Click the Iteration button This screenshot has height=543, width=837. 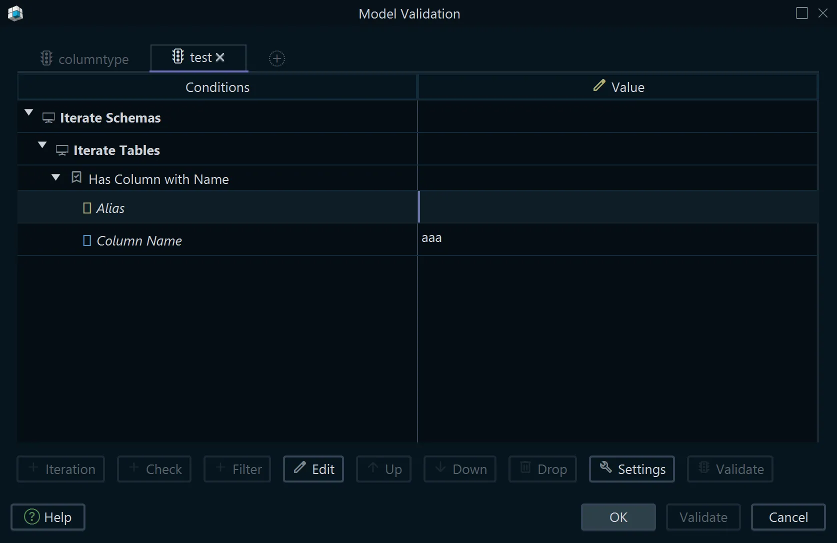61,469
